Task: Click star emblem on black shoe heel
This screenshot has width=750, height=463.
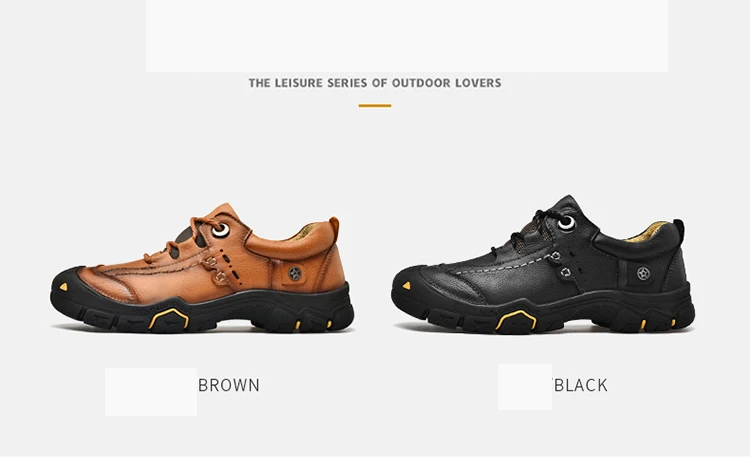Action: tap(643, 274)
